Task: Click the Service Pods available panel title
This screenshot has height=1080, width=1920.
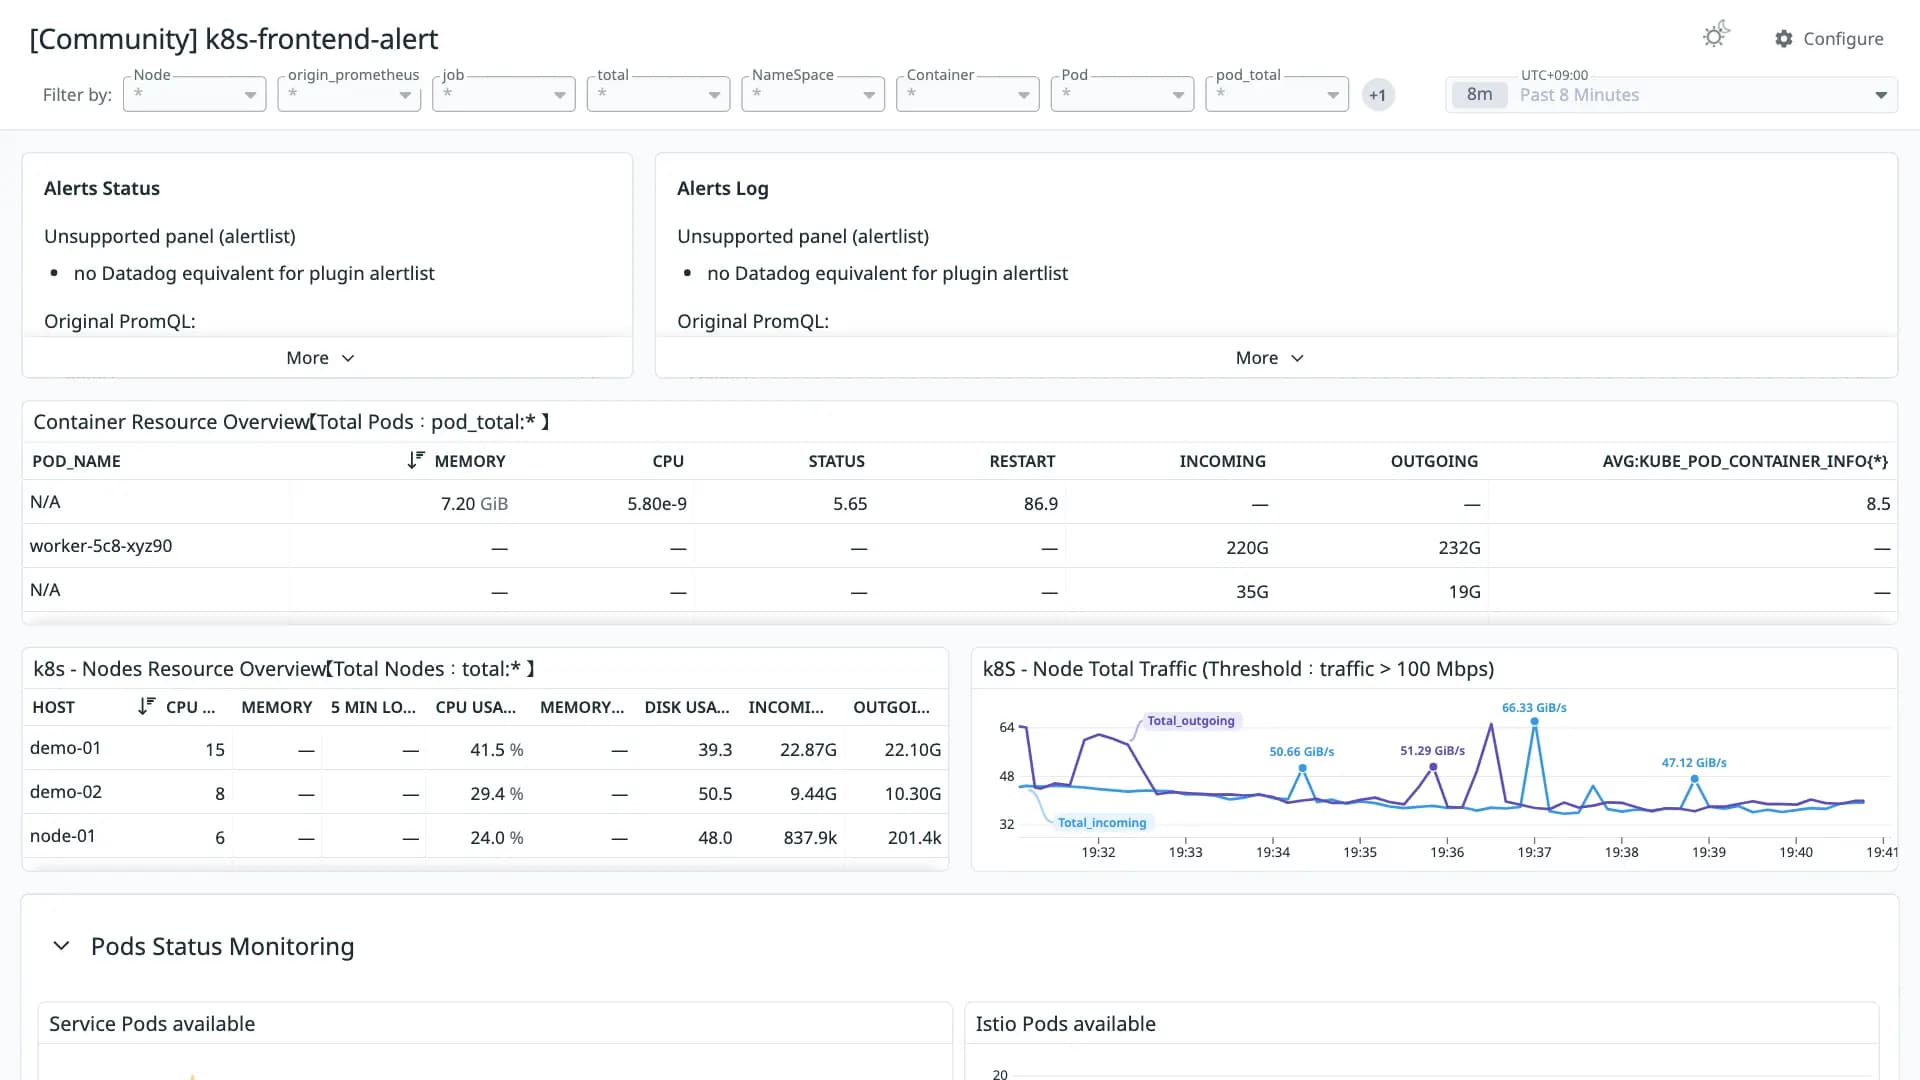Action: coord(152,1023)
